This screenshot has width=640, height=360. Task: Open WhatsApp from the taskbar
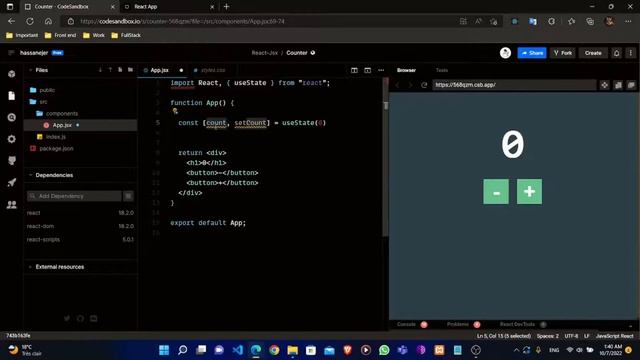click(x=384, y=350)
